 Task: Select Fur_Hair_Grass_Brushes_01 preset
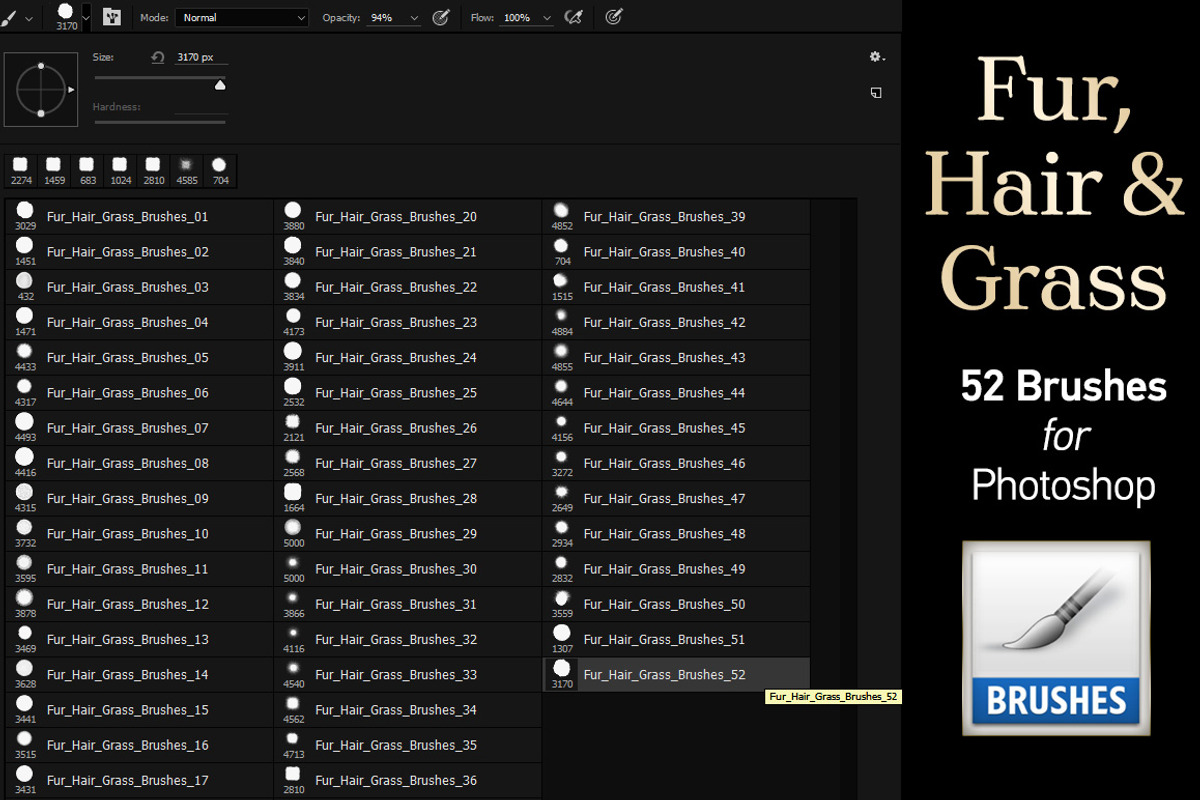(x=139, y=217)
